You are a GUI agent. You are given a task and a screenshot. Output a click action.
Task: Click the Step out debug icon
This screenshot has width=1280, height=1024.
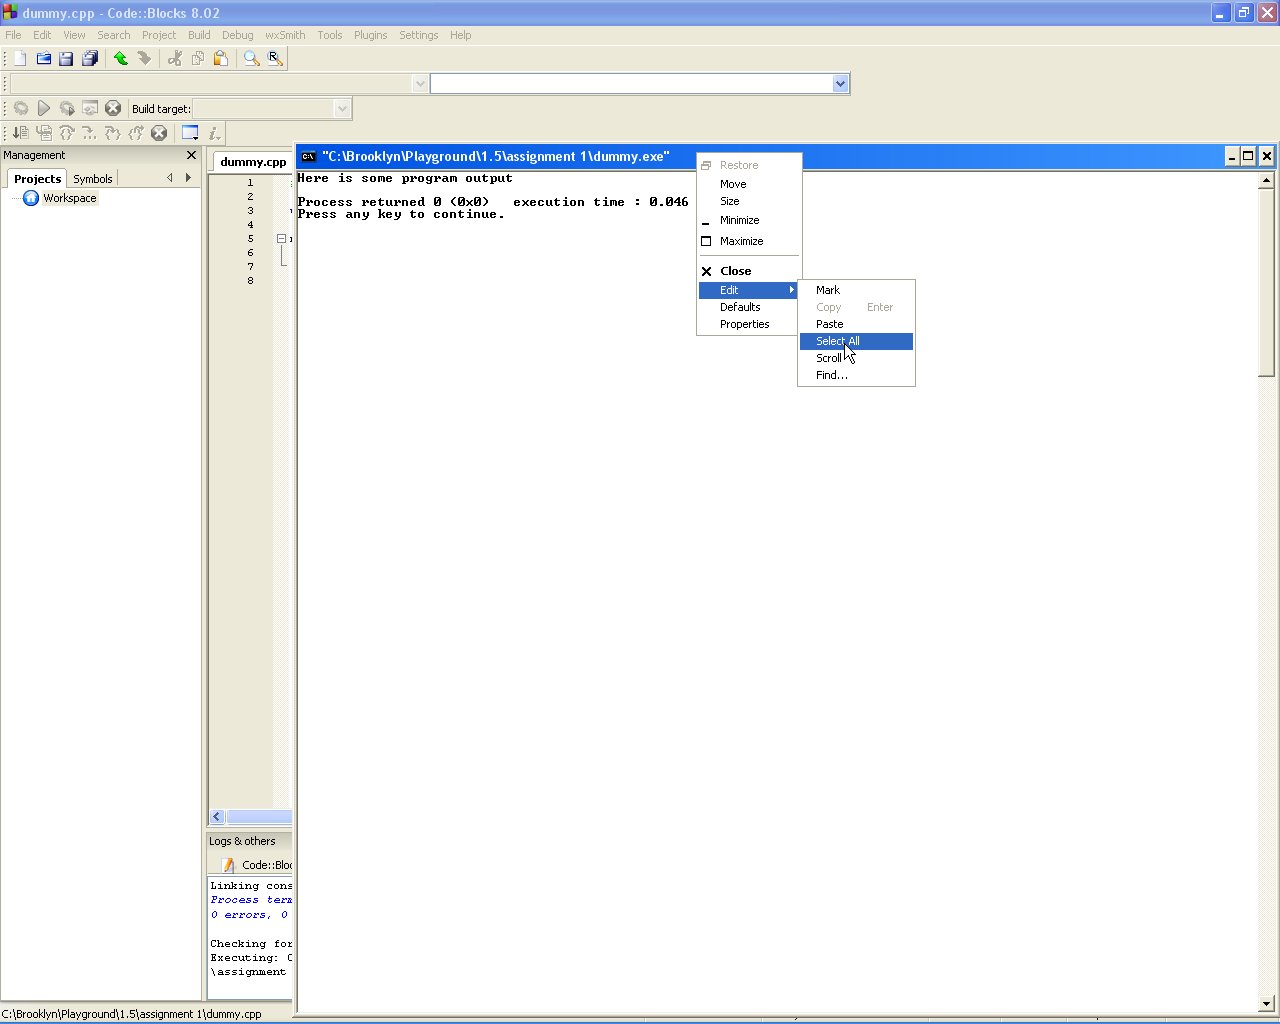tap(136, 133)
